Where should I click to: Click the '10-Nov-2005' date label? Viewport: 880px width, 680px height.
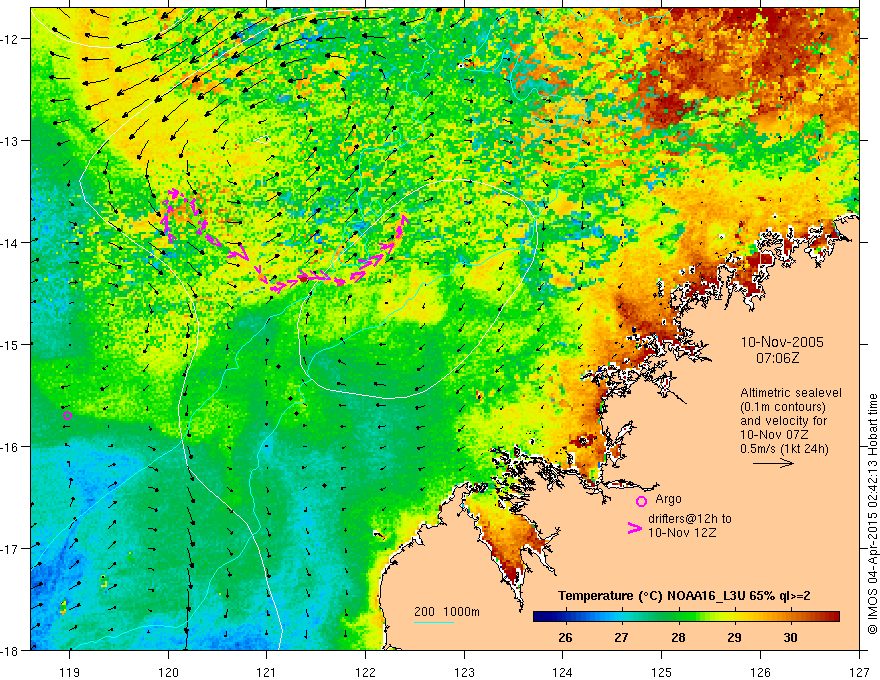[x=782, y=342]
